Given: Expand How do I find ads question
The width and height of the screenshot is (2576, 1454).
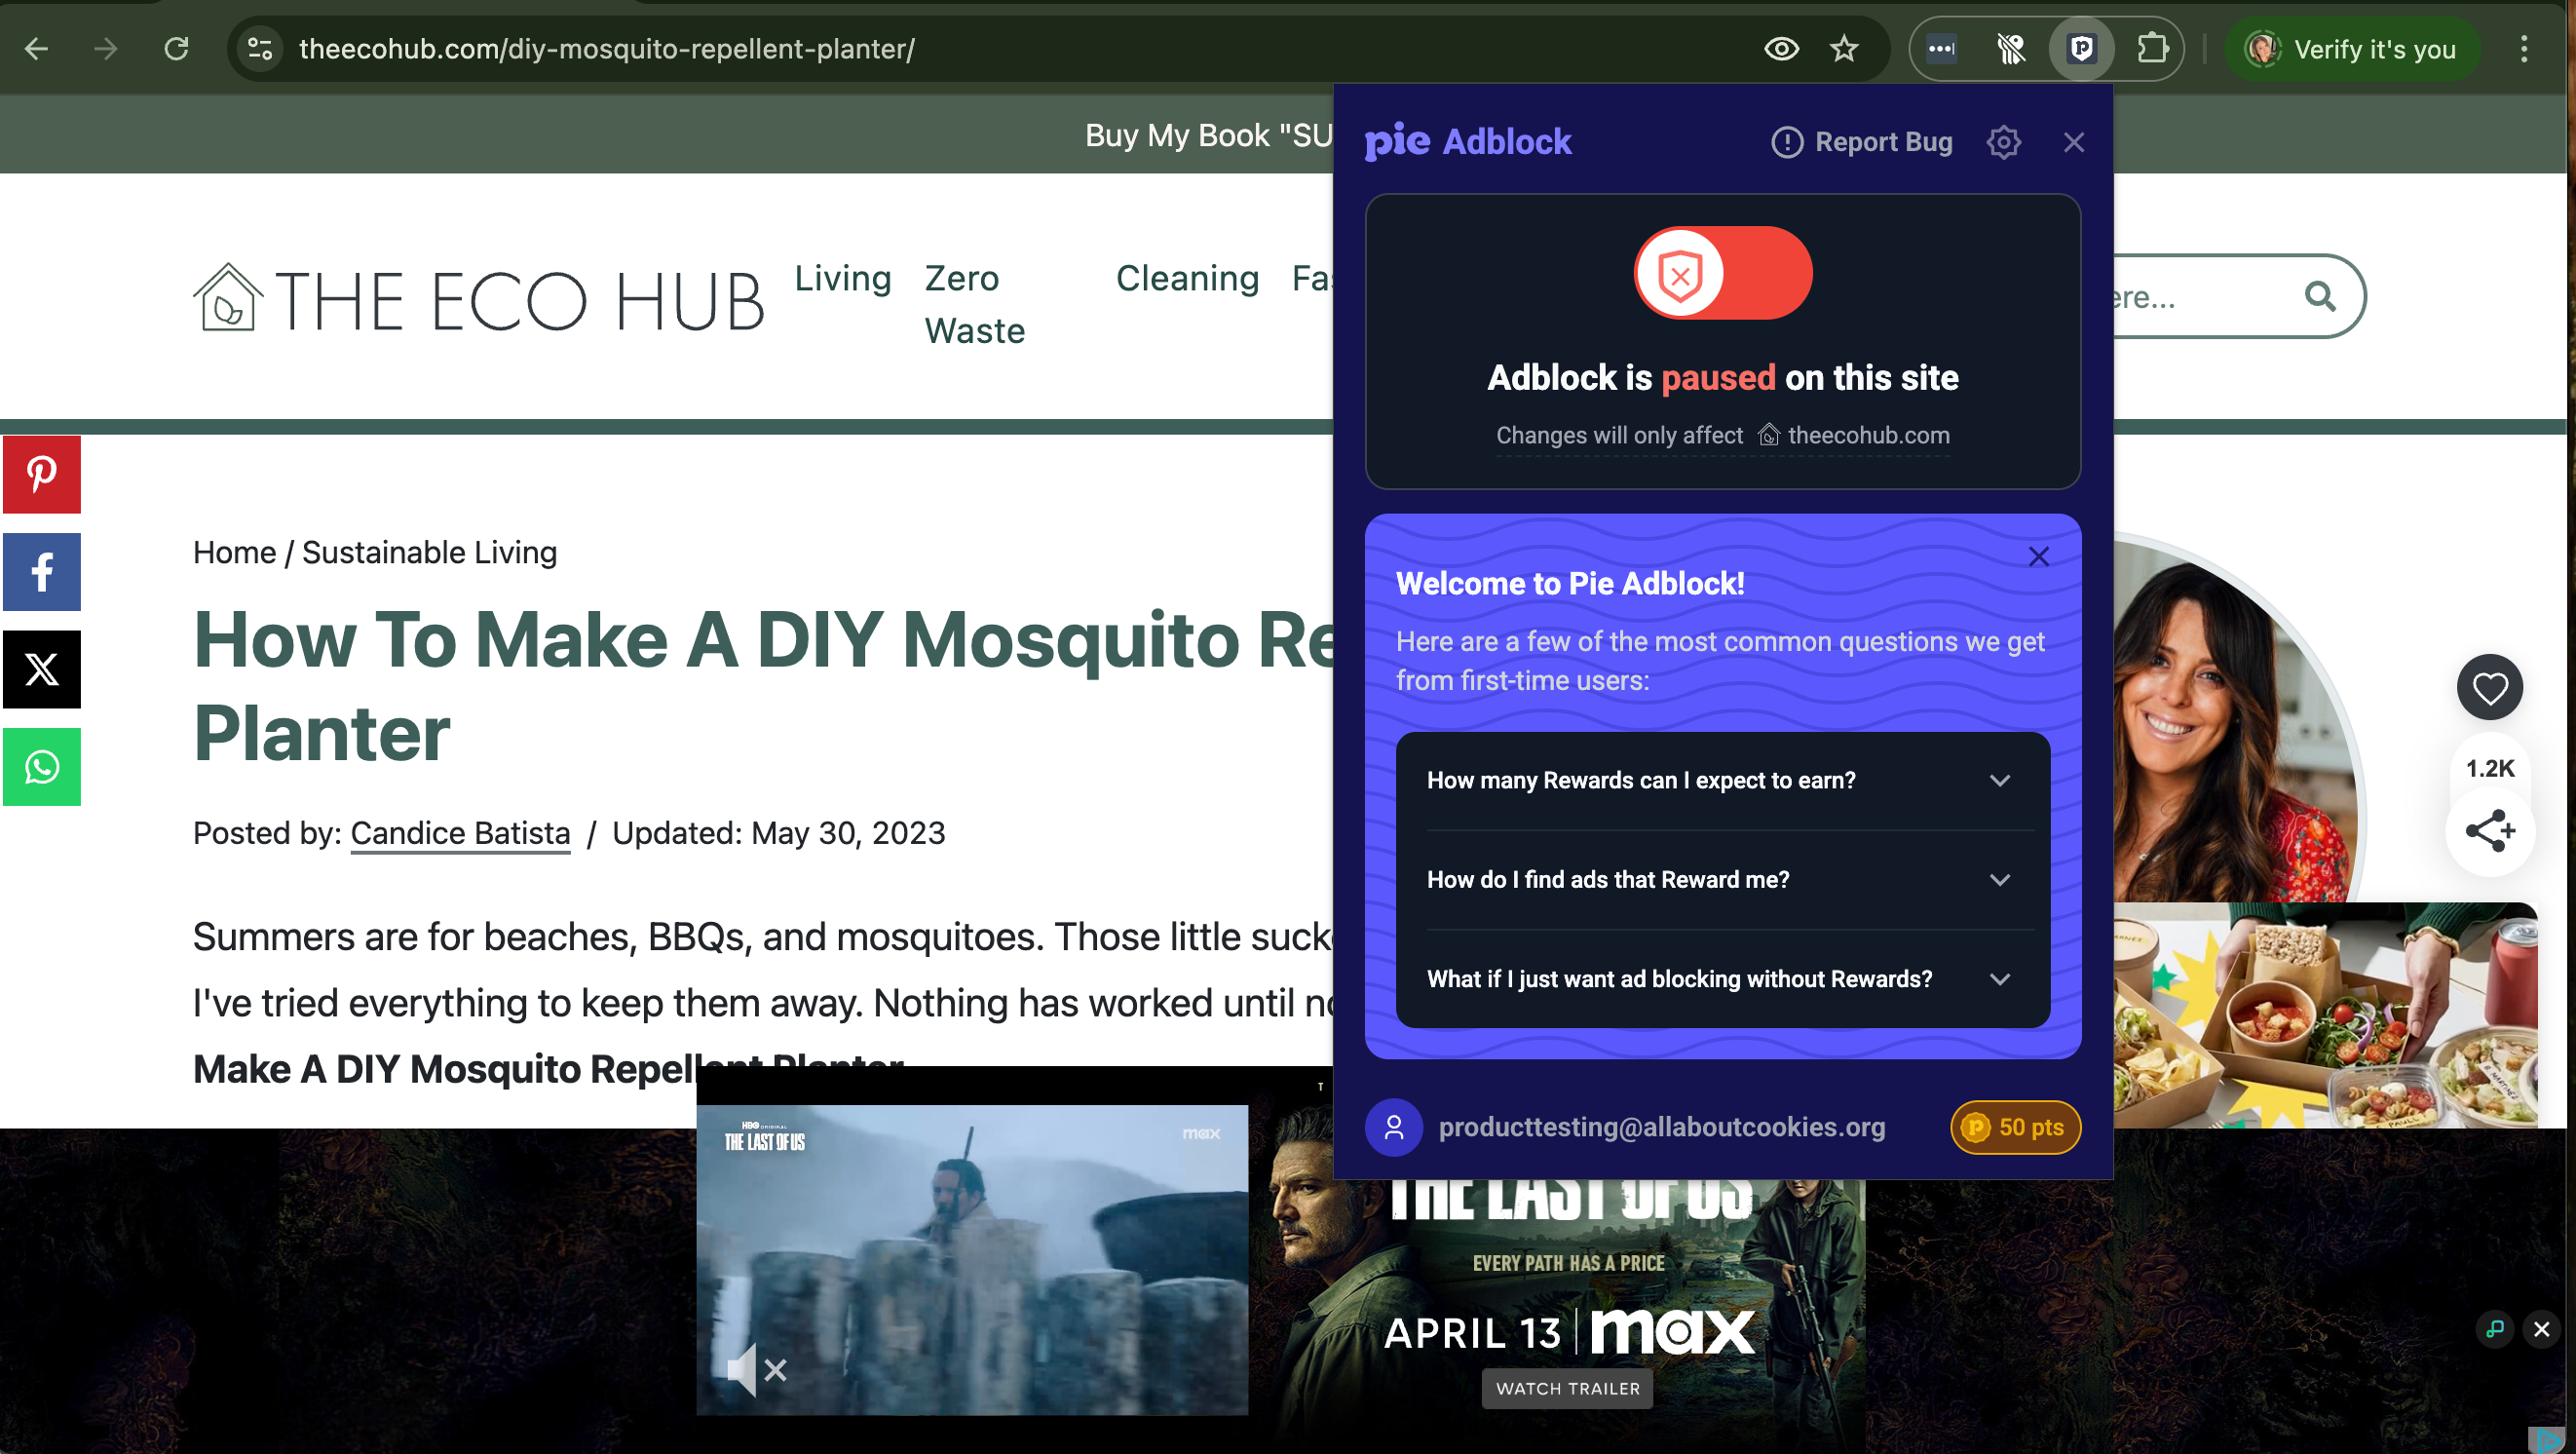Looking at the screenshot, I should 1722,880.
